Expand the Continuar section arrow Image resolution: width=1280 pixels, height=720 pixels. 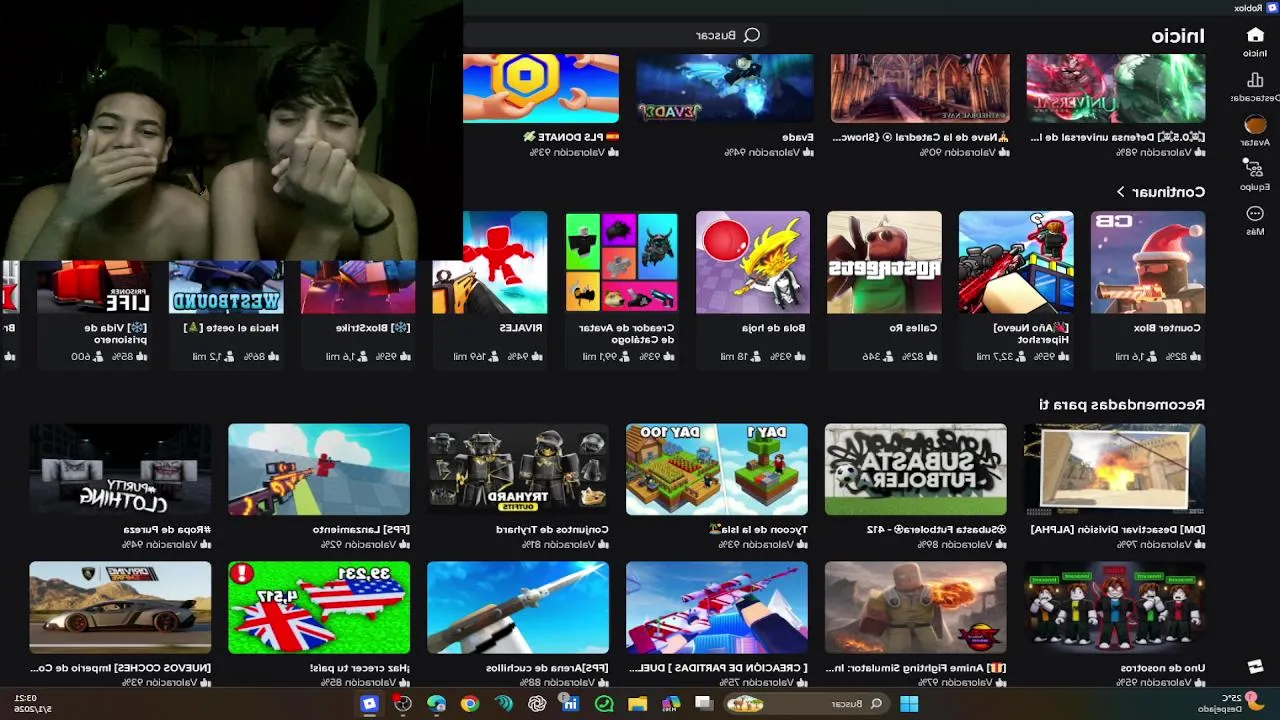[x=1120, y=191]
